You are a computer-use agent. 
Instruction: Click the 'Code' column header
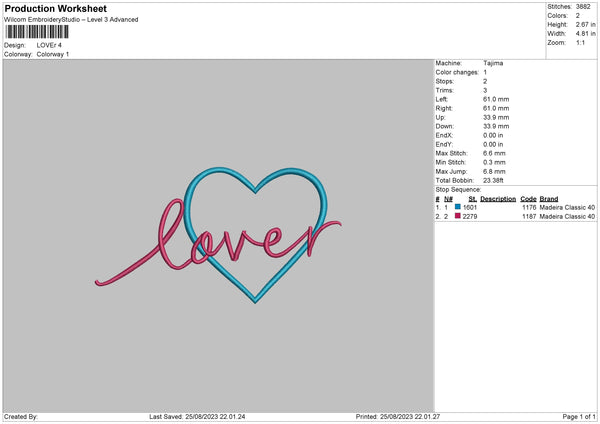tap(528, 198)
